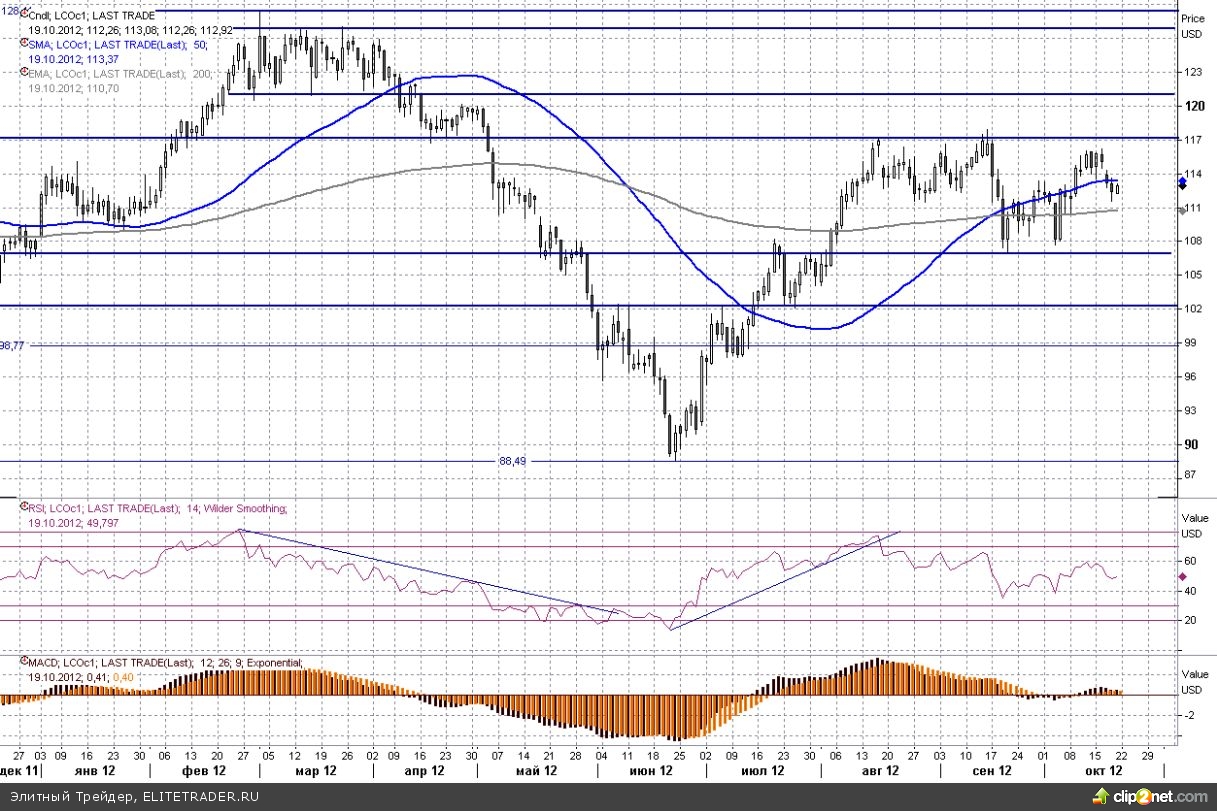The width and height of the screenshot is (1217, 811).
Task: Click the red icon beside RSI label
Action: (x=23, y=508)
